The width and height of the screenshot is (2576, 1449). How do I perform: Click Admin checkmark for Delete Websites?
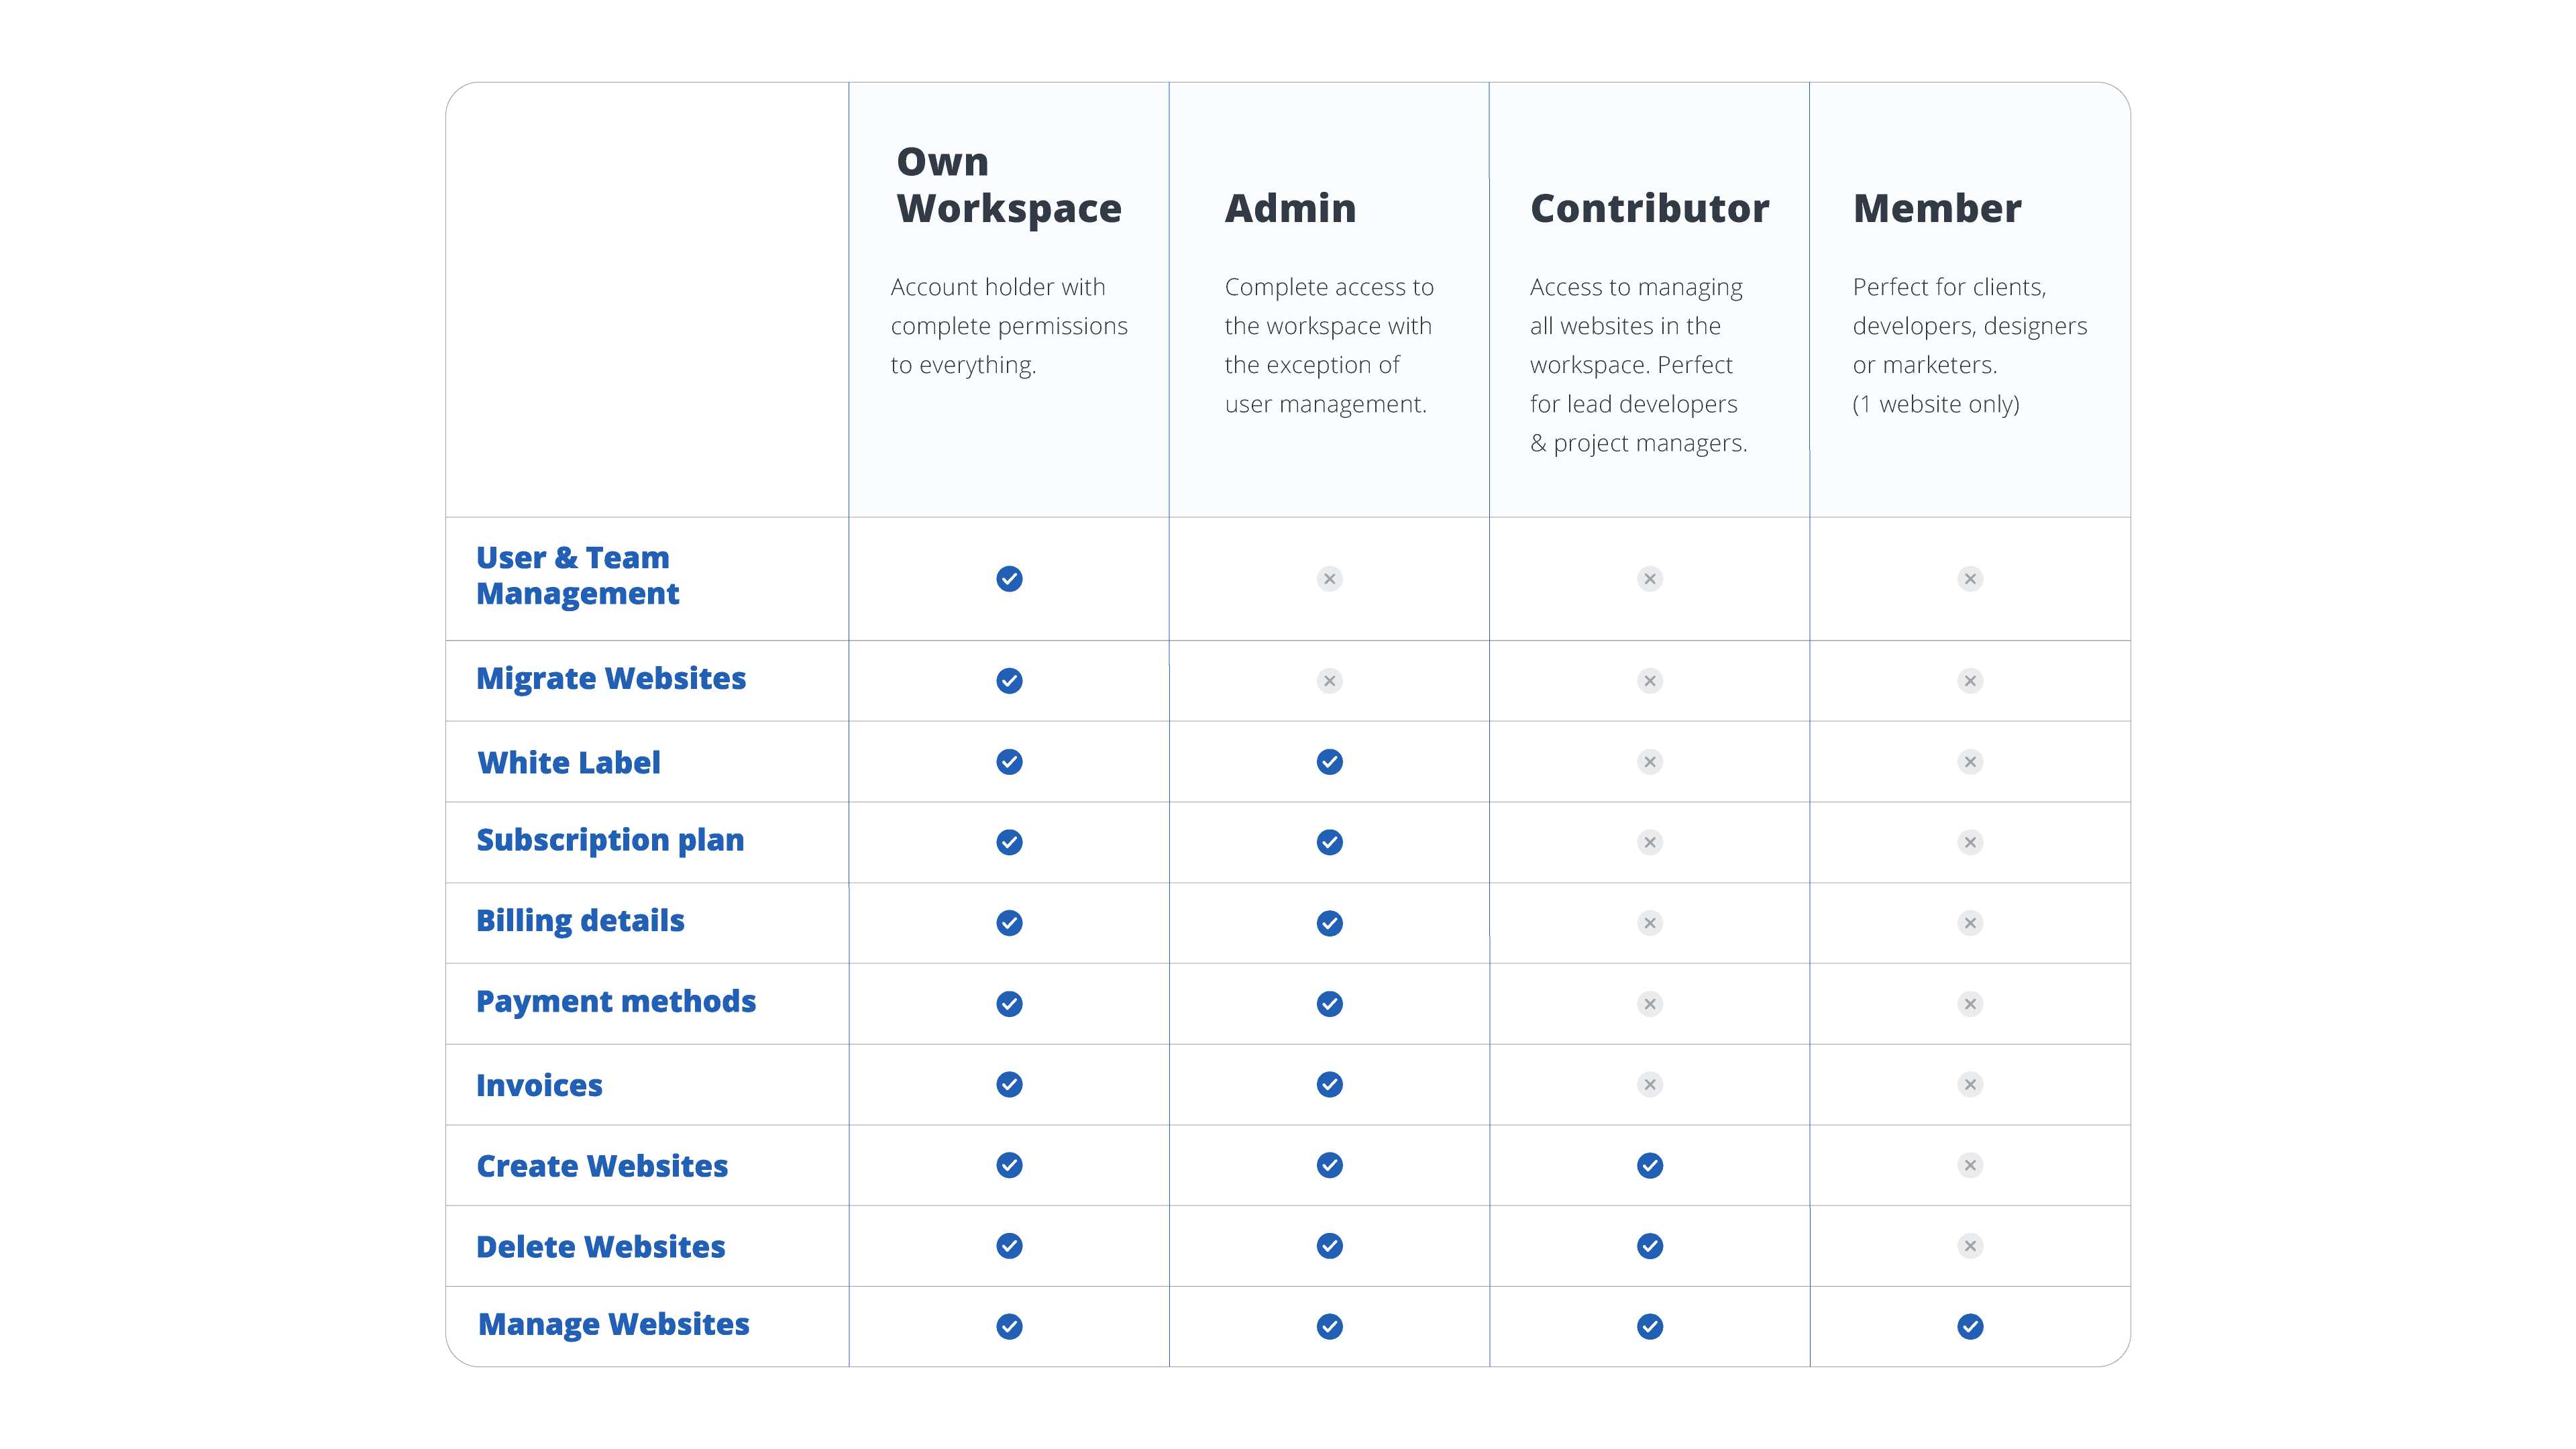click(1329, 1246)
